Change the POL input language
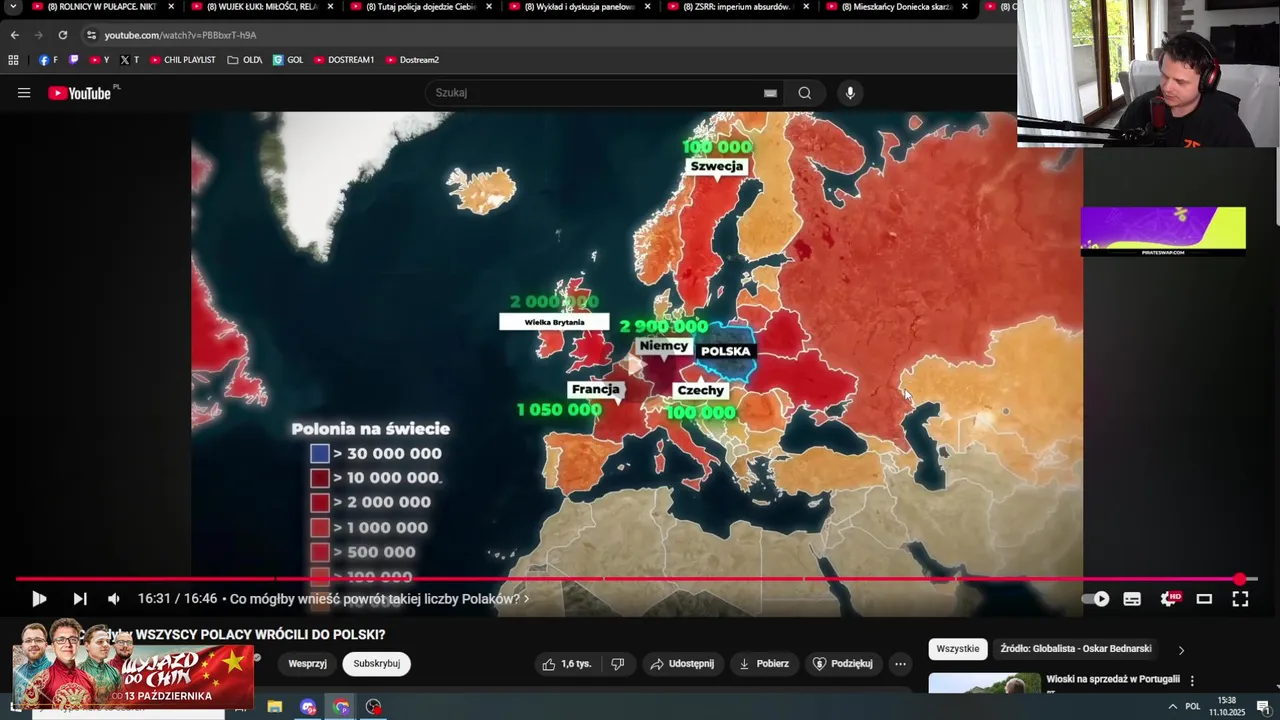Image resolution: width=1280 pixels, height=720 pixels. coord(1193,707)
